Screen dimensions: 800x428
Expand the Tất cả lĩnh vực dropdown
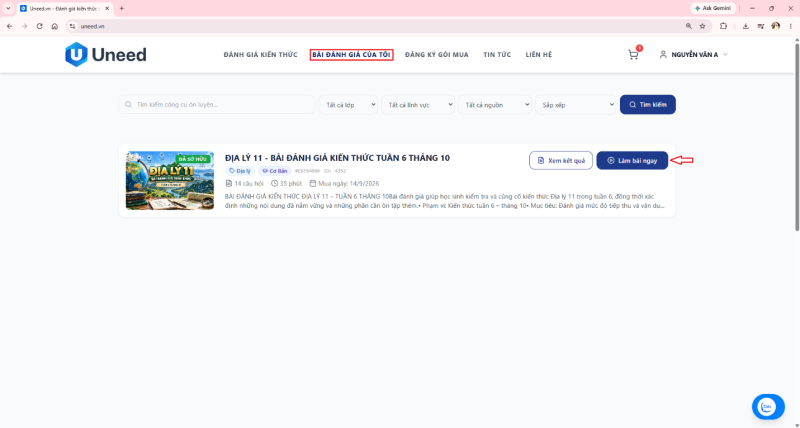418,105
